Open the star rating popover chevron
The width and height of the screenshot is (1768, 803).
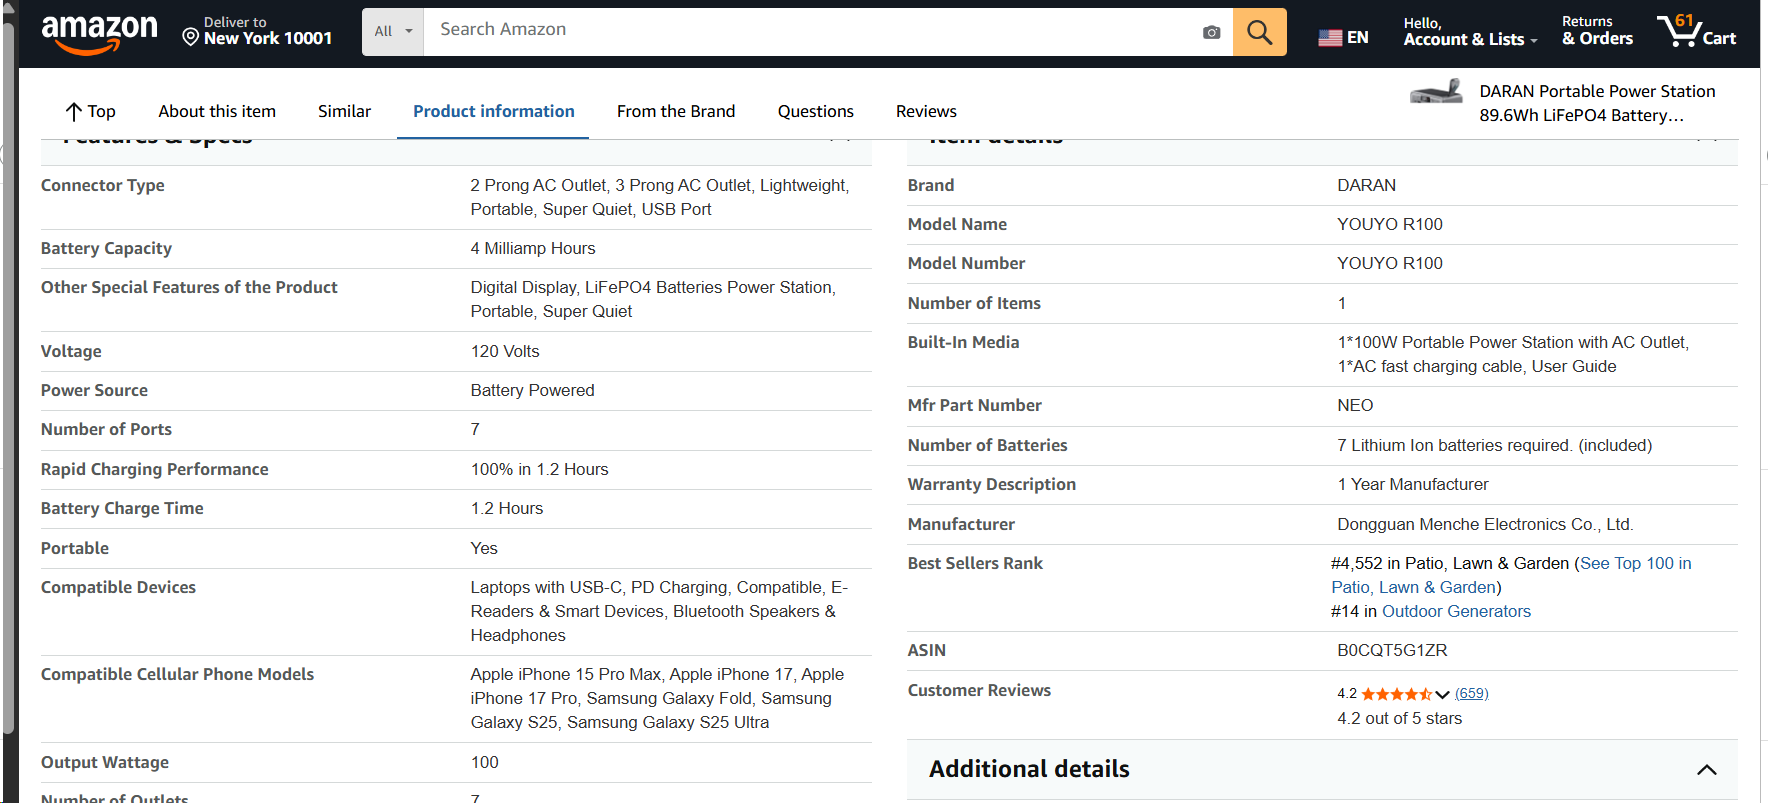tap(1442, 694)
